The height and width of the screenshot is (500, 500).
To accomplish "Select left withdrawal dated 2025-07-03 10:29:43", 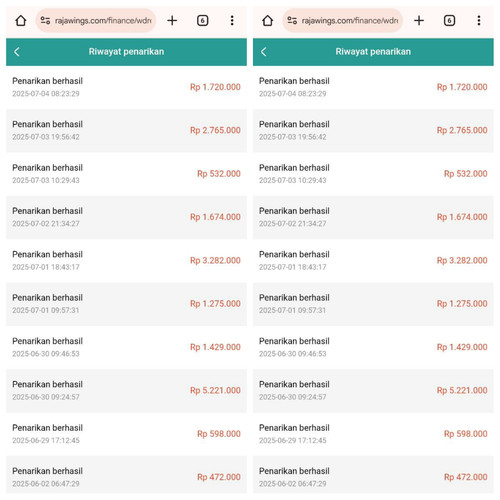I will tap(126, 174).
